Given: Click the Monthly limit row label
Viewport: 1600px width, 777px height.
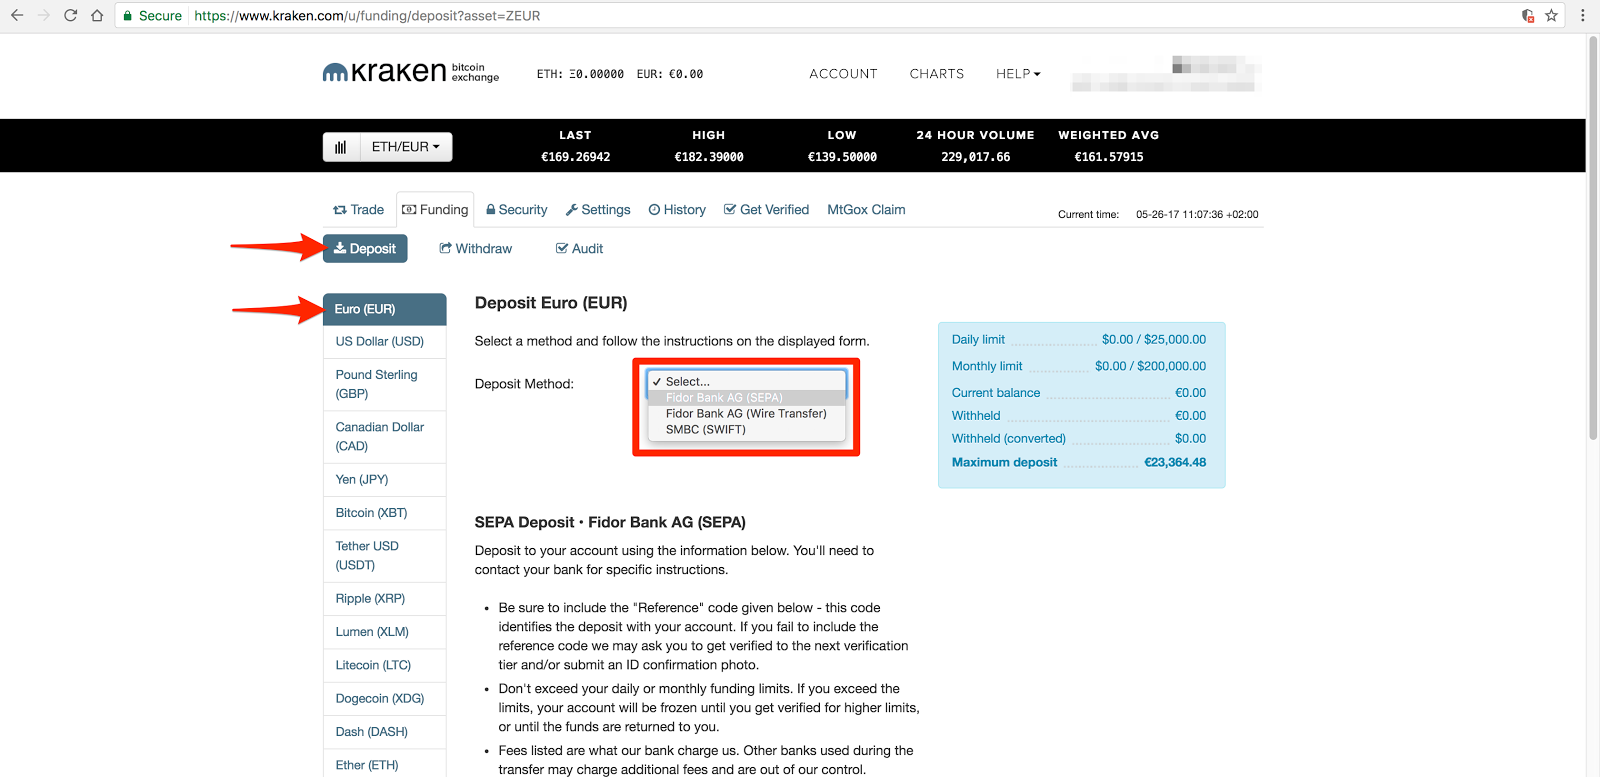Looking at the screenshot, I should pos(987,366).
